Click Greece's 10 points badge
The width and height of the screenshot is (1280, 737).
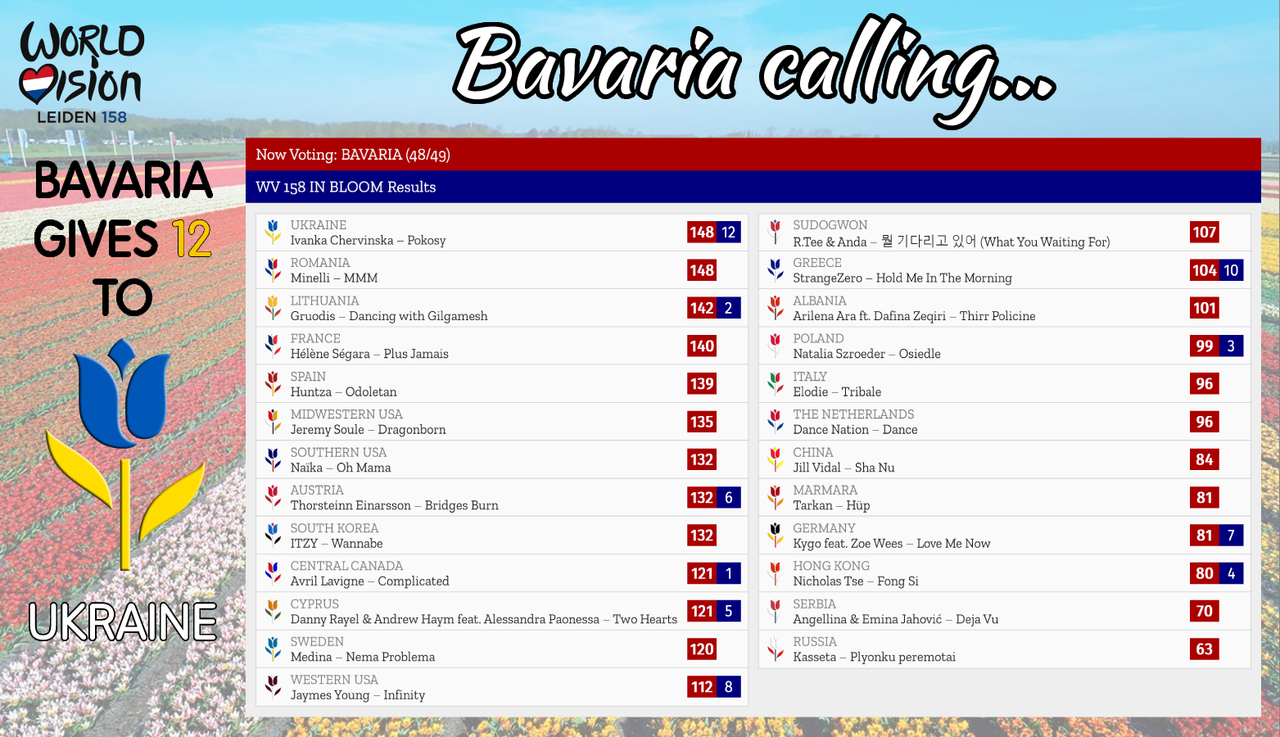pos(1231,270)
